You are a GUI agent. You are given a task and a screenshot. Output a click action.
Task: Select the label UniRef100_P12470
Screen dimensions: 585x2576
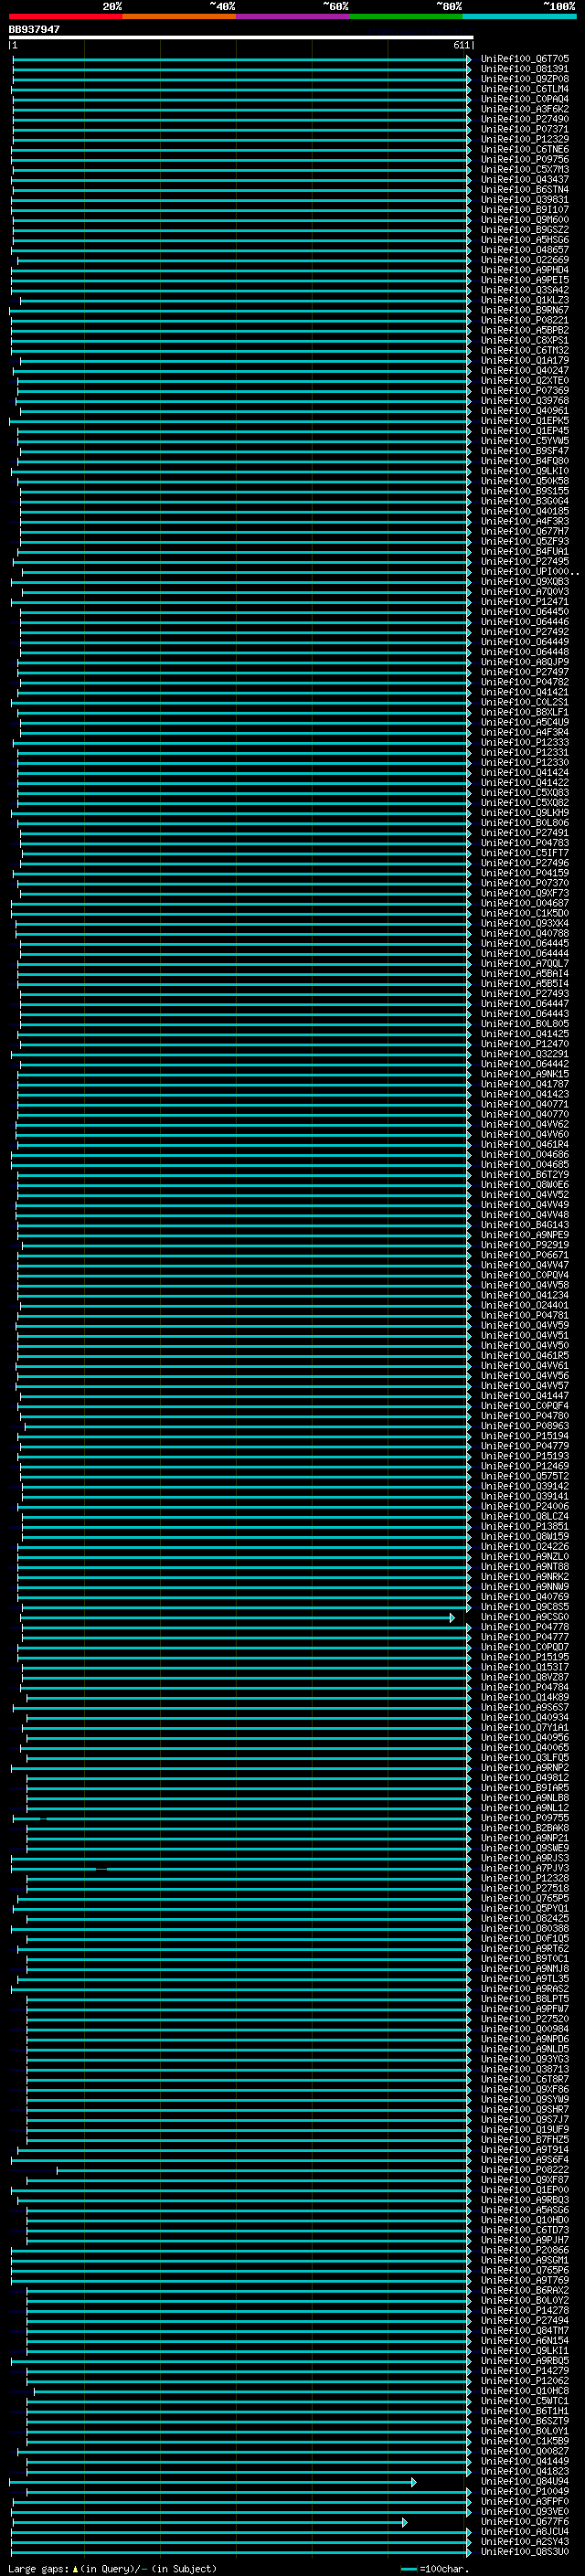524,1043
